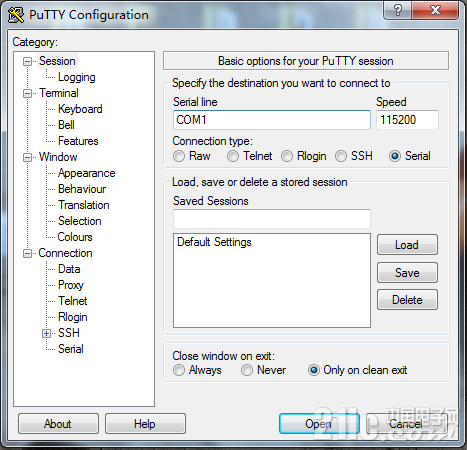Set close window on exit to Always
Image resolution: width=467 pixels, height=450 pixels.
(x=179, y=370)
